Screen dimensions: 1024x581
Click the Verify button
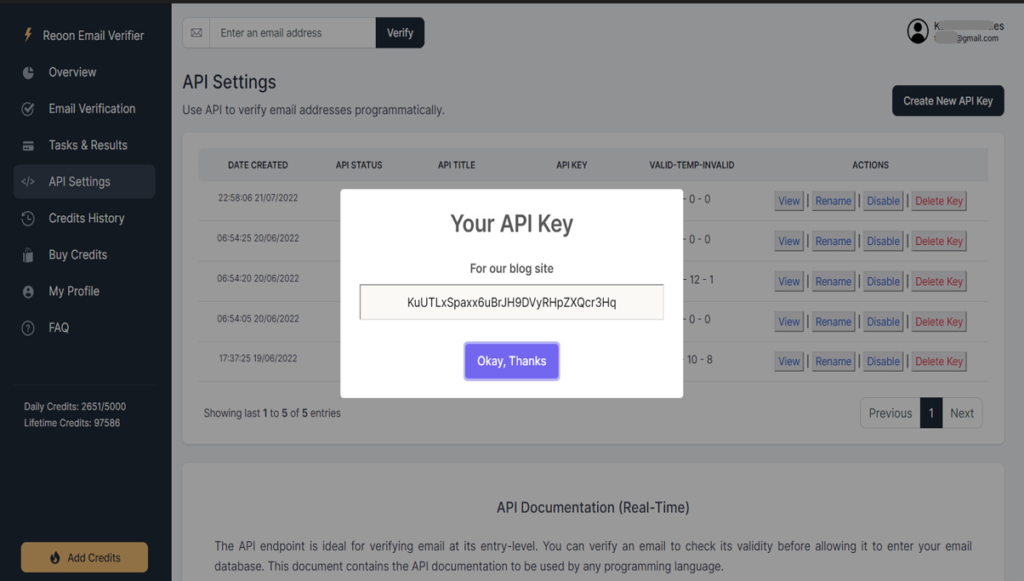point(399,32)
